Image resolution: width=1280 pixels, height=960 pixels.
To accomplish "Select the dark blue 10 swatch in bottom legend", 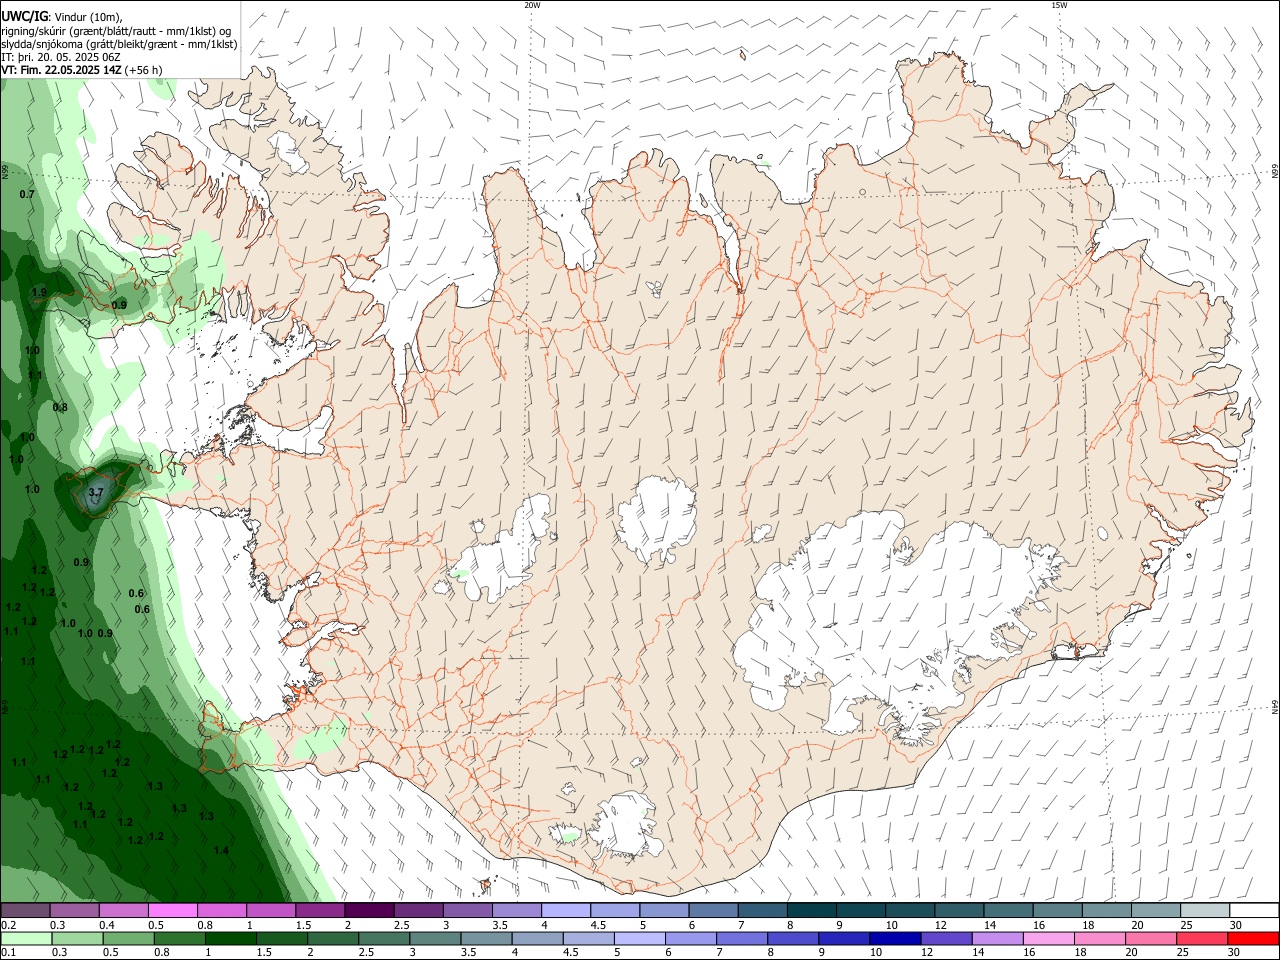I will pos(895,939).
